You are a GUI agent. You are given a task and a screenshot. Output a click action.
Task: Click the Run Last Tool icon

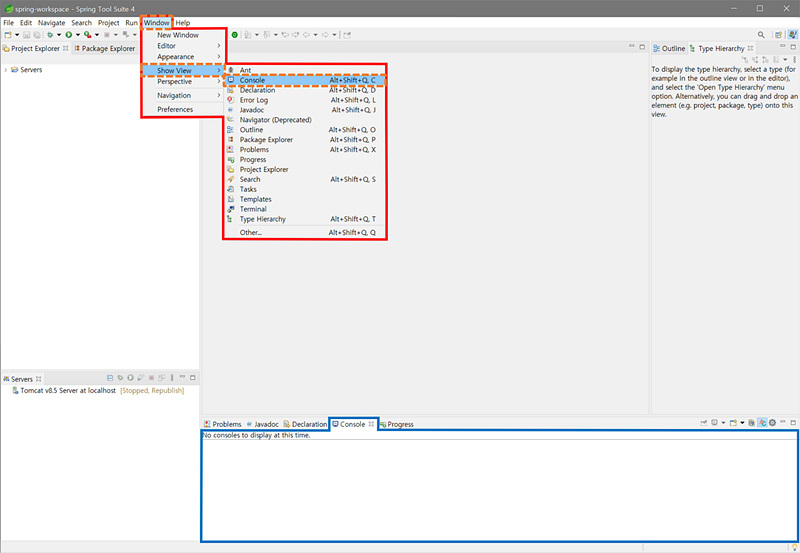pos(88,35)
